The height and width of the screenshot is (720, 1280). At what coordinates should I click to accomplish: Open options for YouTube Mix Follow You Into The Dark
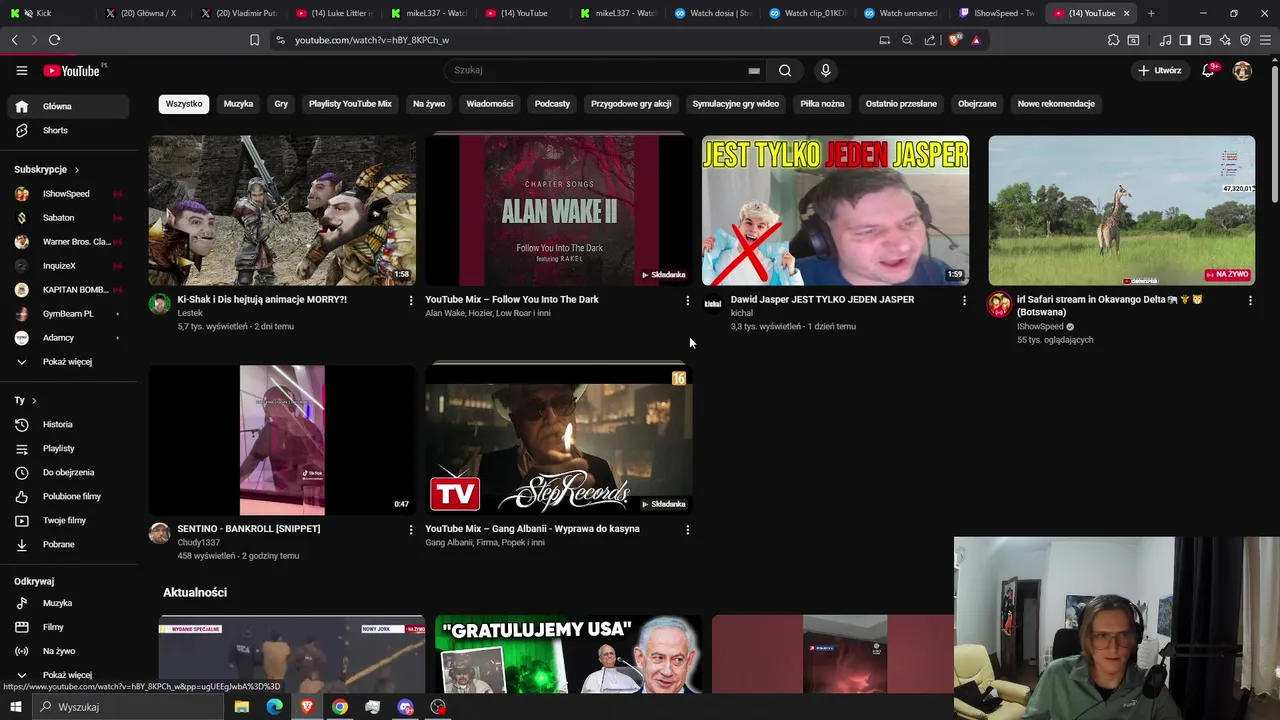coord(687,300)
